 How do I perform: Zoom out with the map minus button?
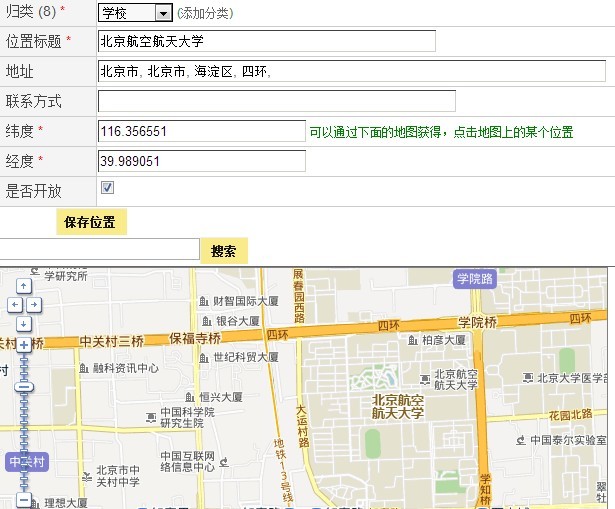click(24, 500)
